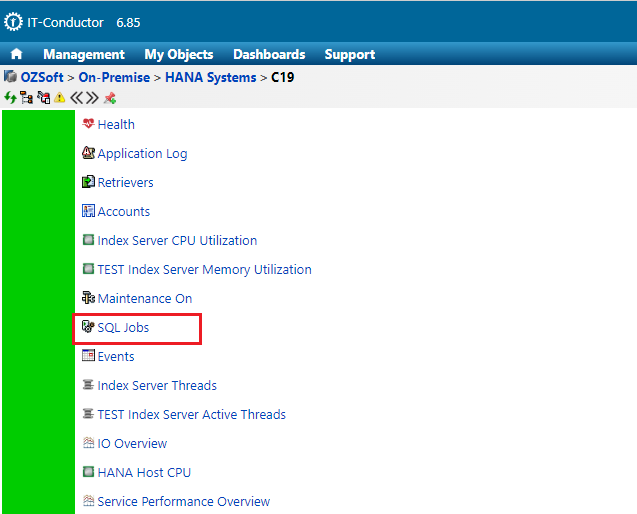Click the IT-Conductor gear logo

(x=14, y=21)
